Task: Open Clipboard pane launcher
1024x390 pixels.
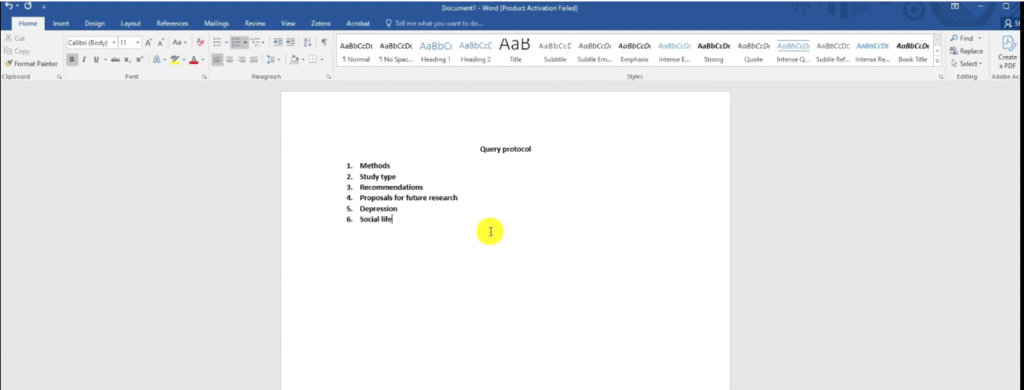Action: click(59, 77)
